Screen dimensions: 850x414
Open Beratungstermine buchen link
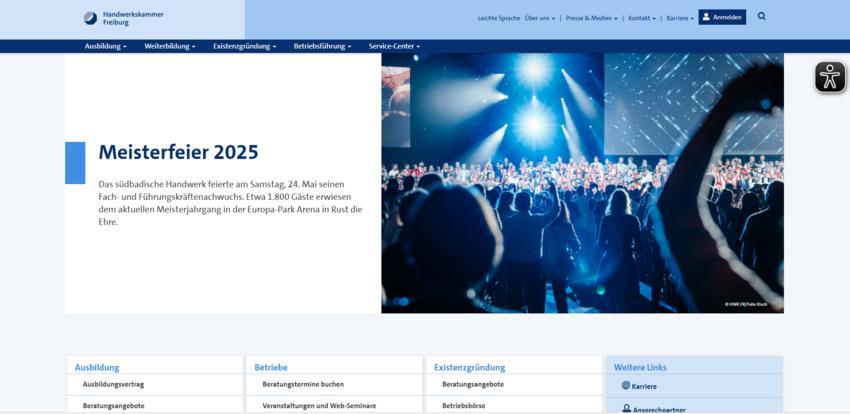[303, 384]
